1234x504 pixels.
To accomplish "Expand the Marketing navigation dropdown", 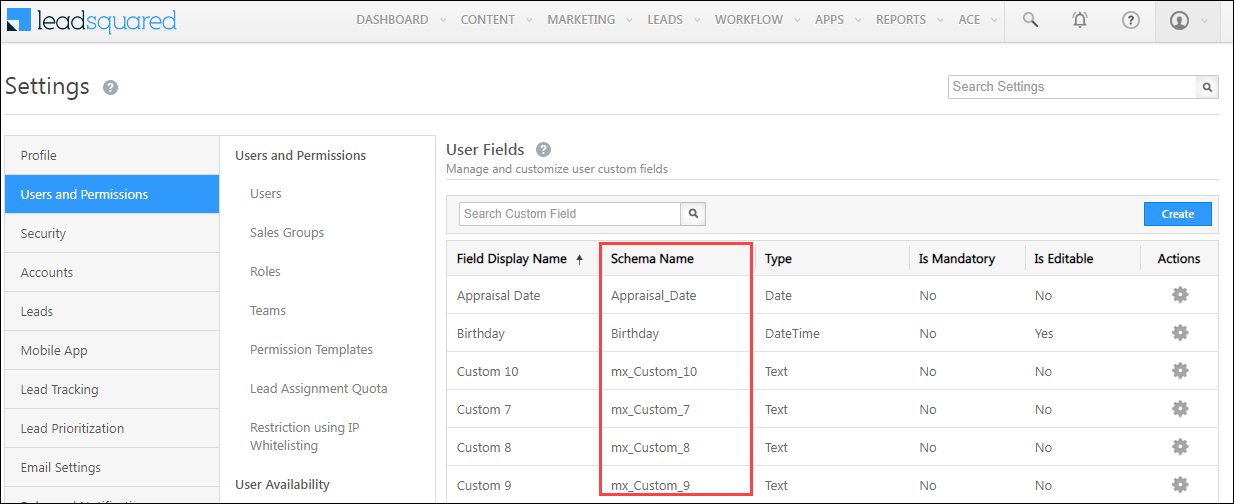I will click(589, 20).
